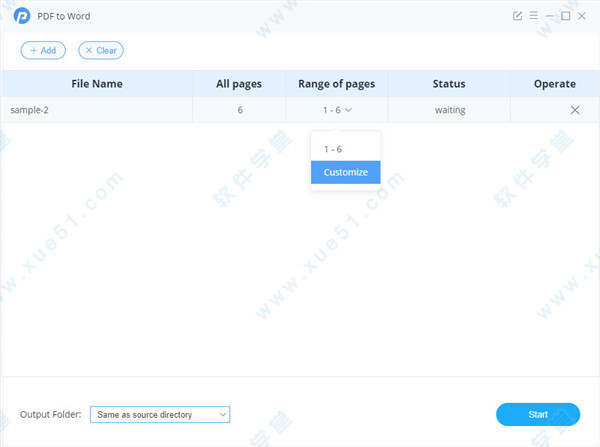Choose Customize from the page range menu
Viewport: 600px width, 447px height.
[345, 172]
